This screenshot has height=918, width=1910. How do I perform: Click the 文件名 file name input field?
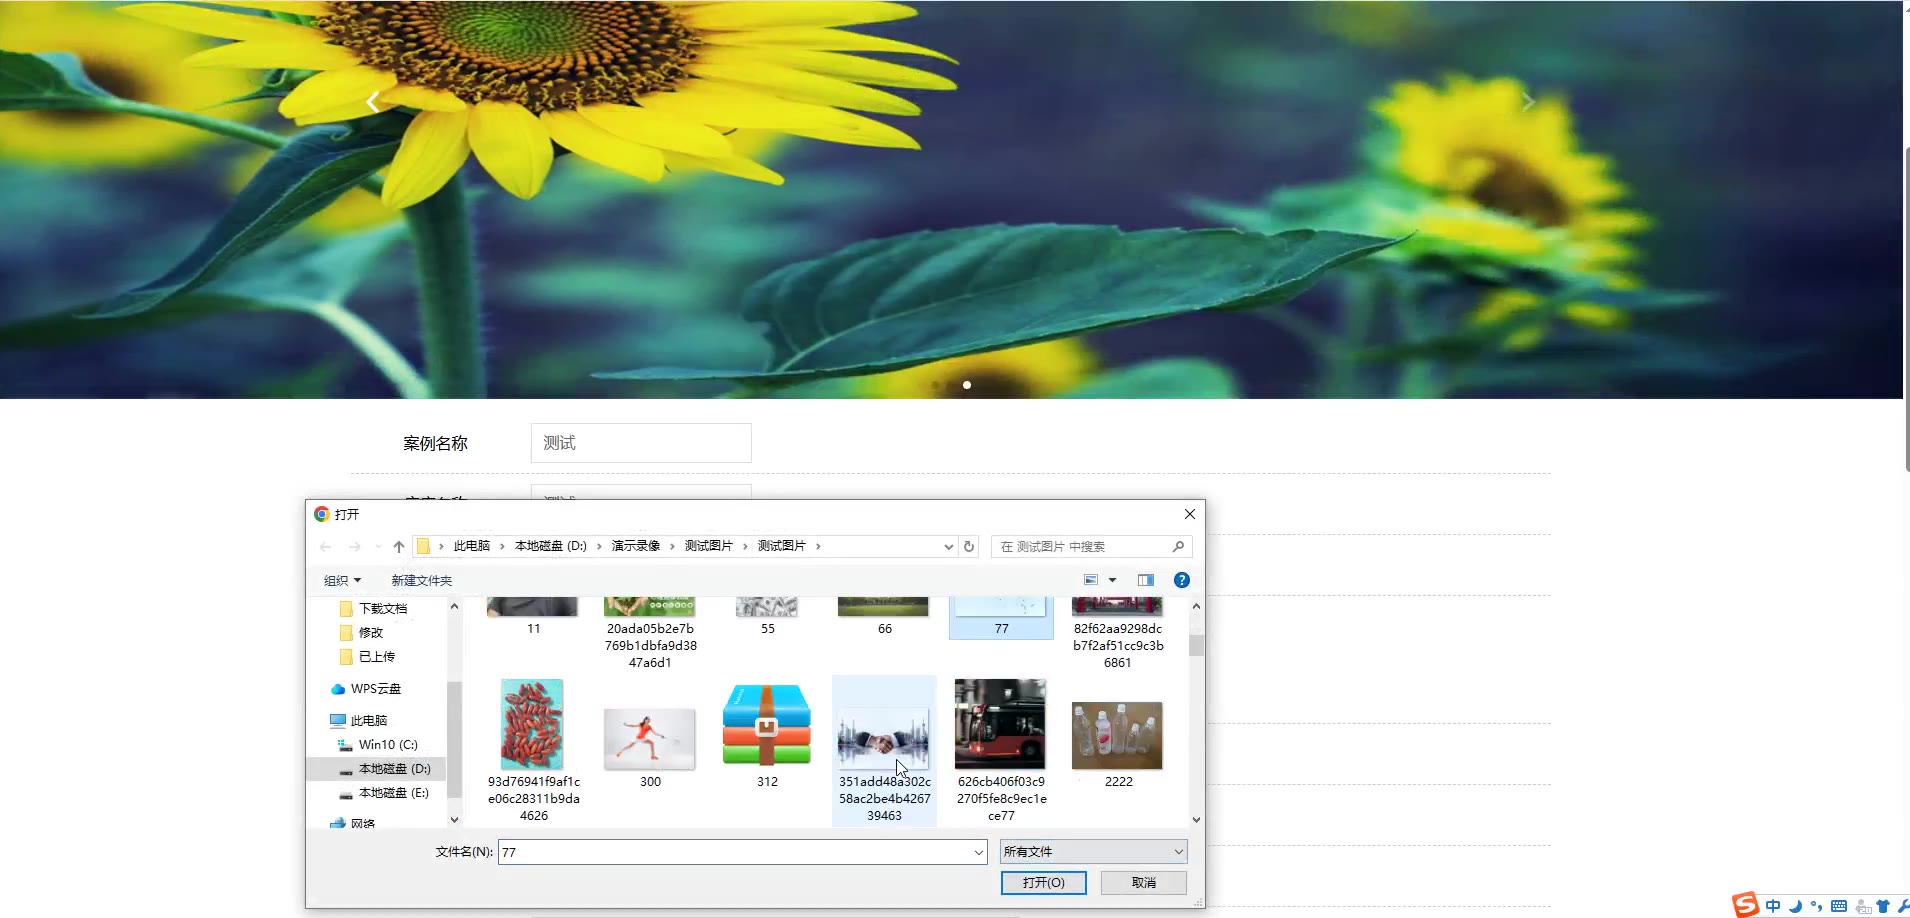click(x=742, y=852)
